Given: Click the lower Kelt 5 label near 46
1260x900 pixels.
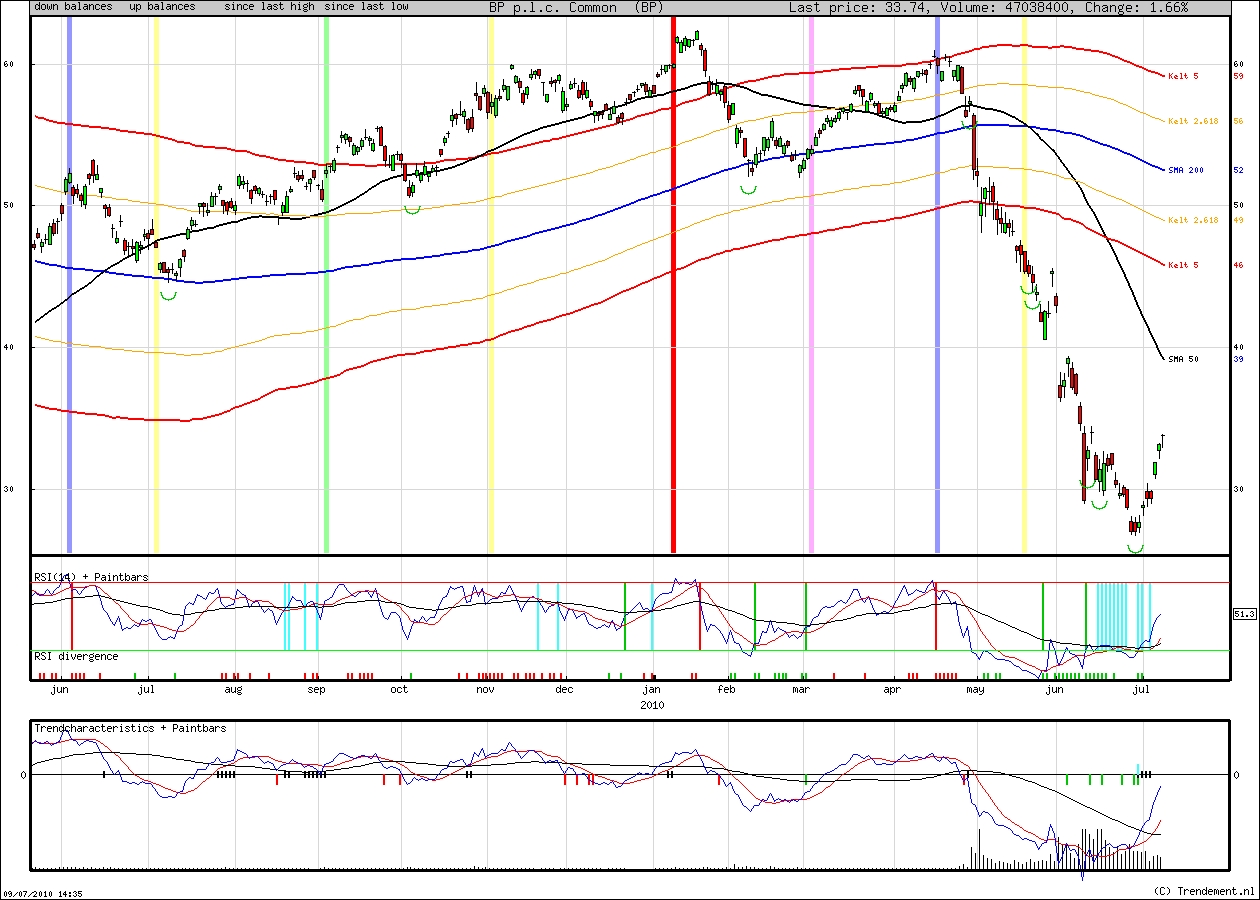Looking at the screenshot, I should click(x=1183, y=265).
